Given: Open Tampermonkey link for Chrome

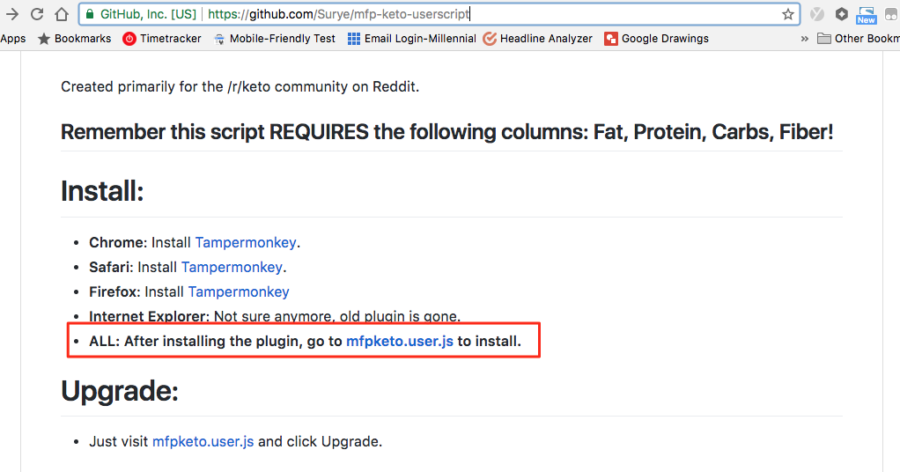Looking at the screenshot, I should pos(246,242).
